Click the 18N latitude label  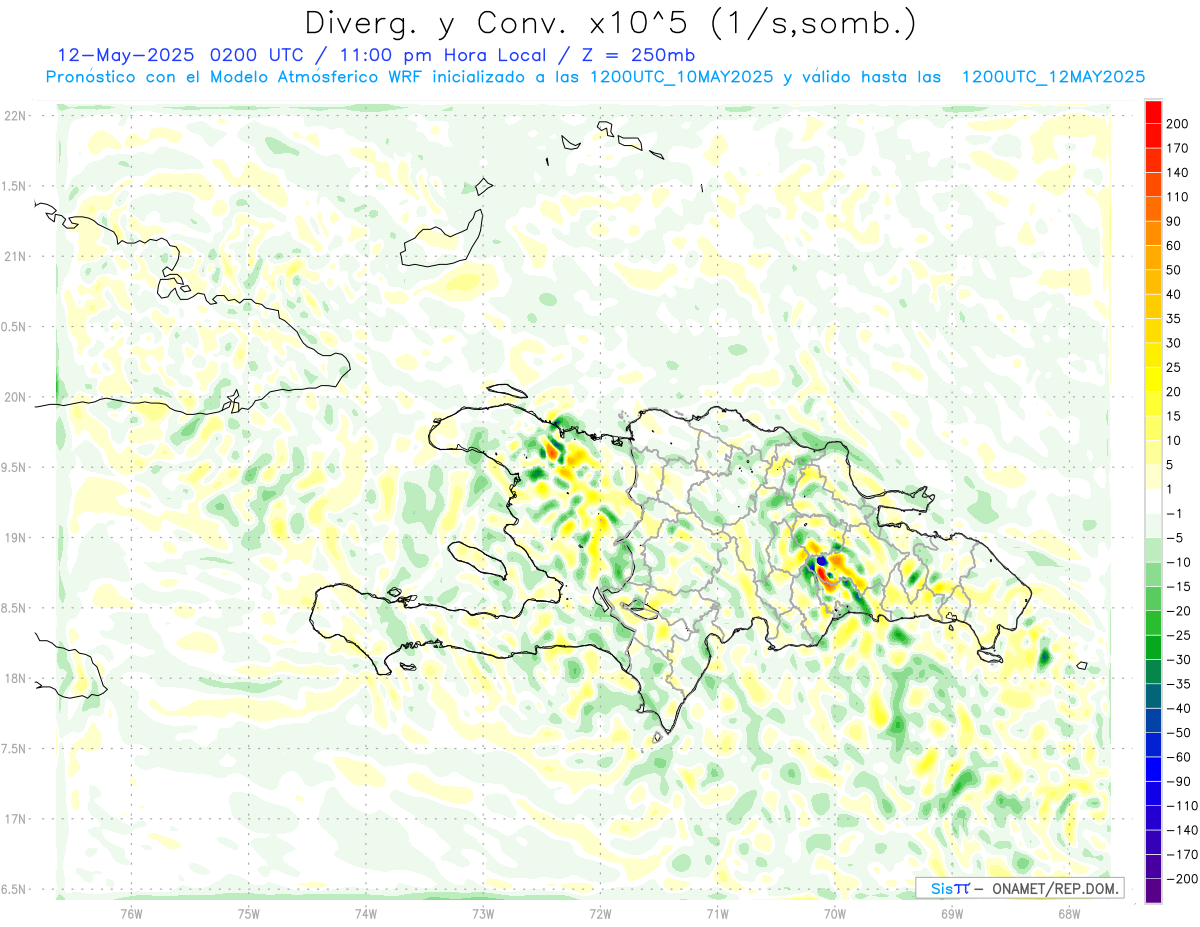tap(15, 678)
